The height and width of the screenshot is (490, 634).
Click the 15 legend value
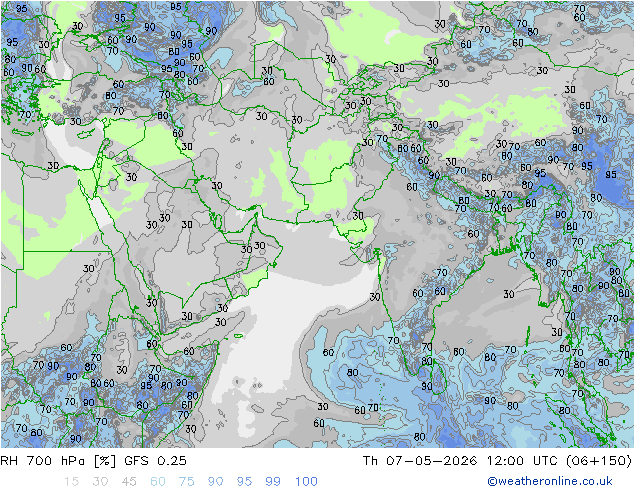(x=71, y=482)
